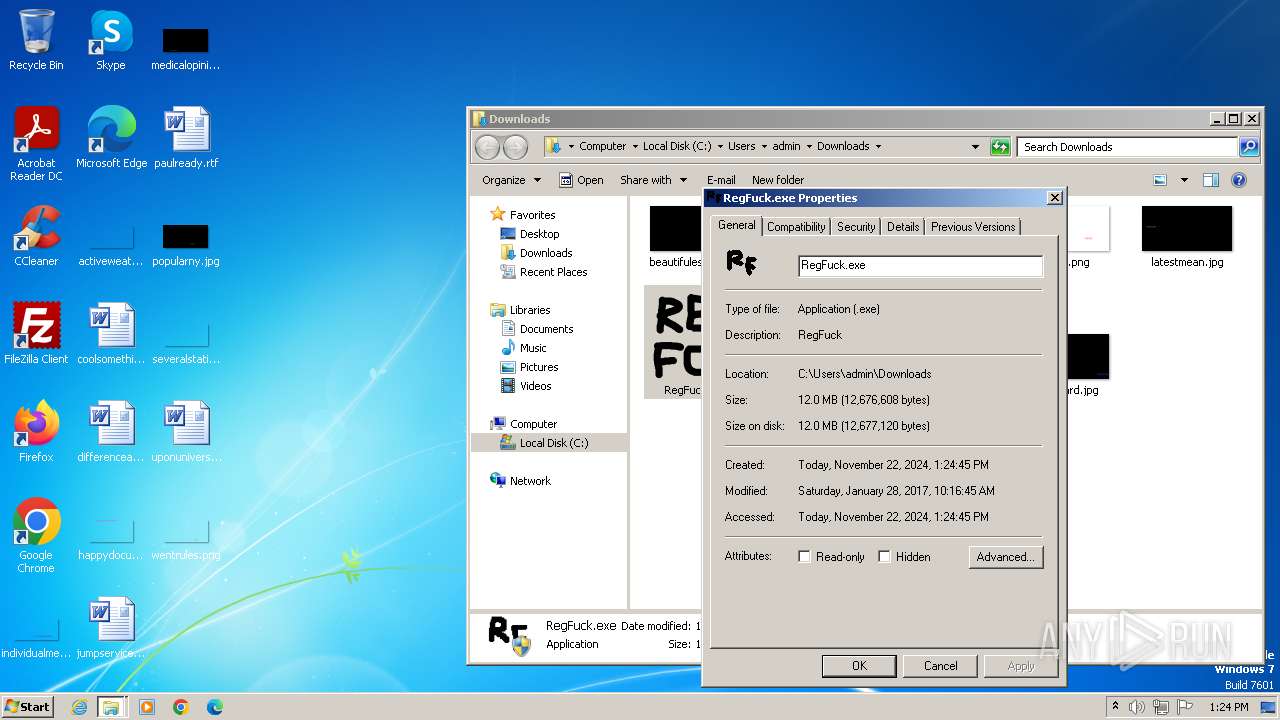Launch Firefox from the desktop
The height and width of the screenshot is (720, 1280).
[36, 432]
